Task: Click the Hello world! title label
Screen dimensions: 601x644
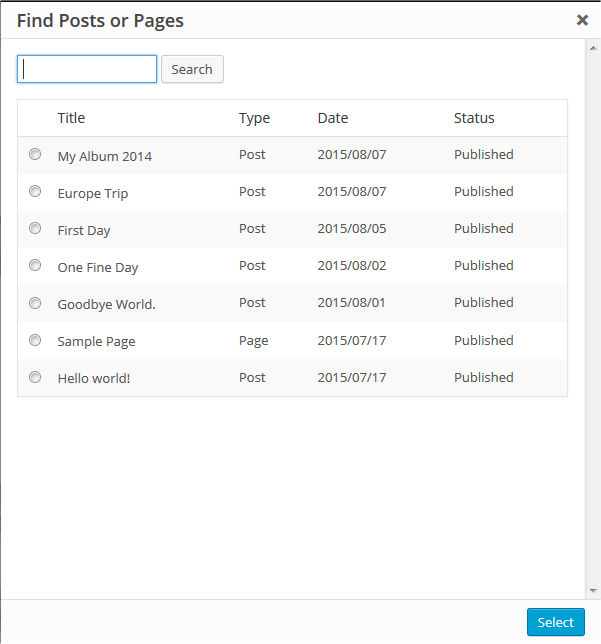Action: [x=94, y=378]
